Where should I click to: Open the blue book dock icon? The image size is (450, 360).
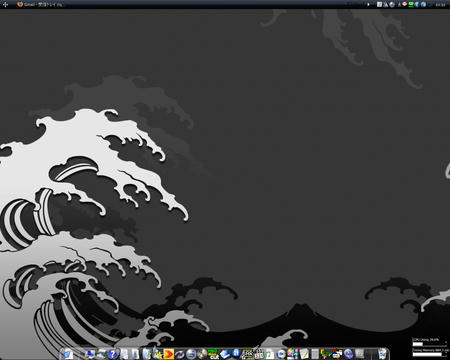tap(225, 354)
